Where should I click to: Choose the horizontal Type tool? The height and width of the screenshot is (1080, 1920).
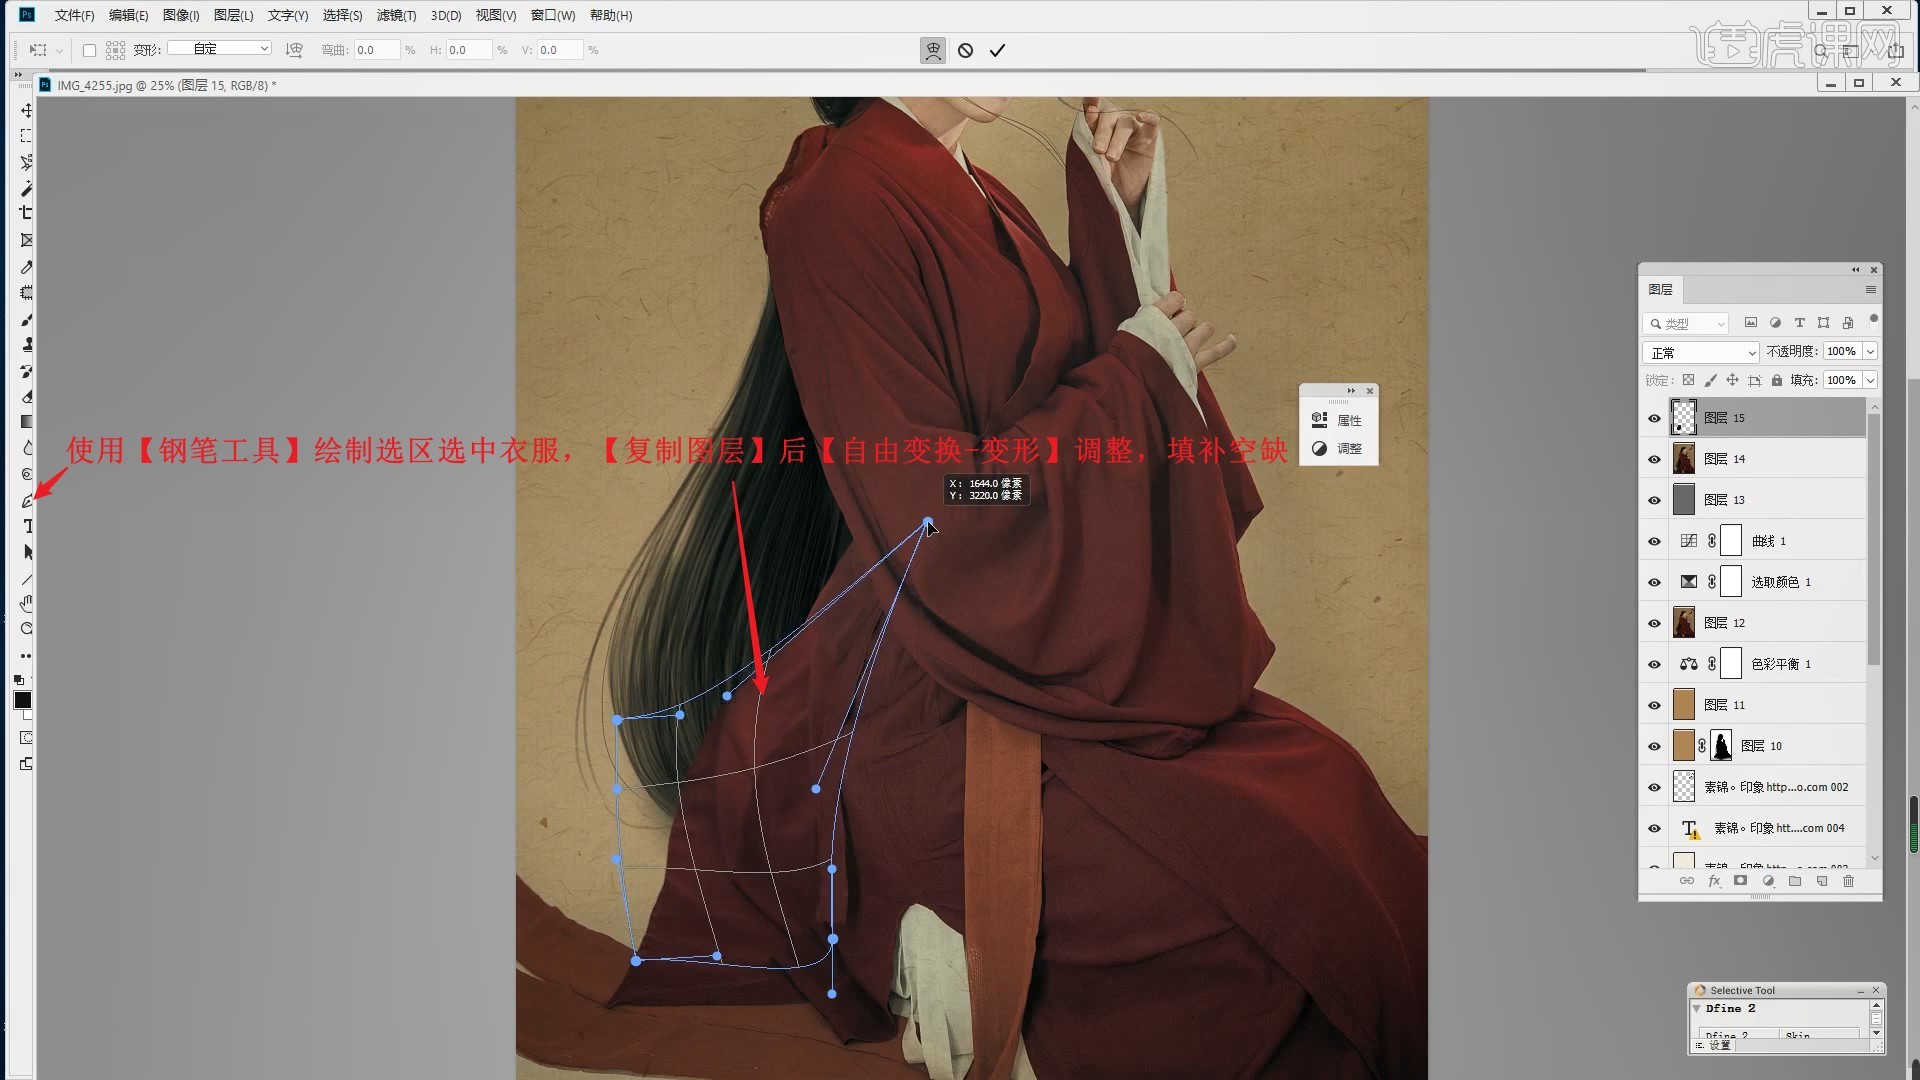(27, 527)
